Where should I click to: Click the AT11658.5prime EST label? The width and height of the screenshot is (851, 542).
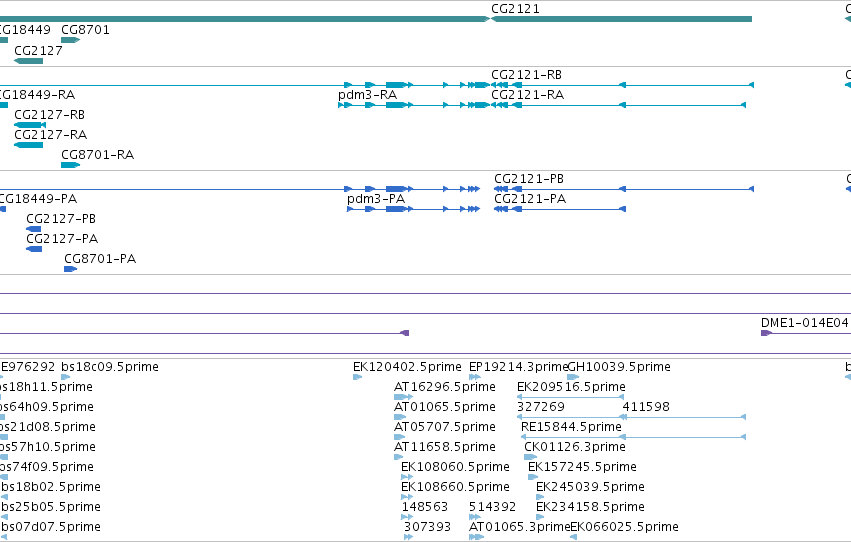click(x=444, y=447)
